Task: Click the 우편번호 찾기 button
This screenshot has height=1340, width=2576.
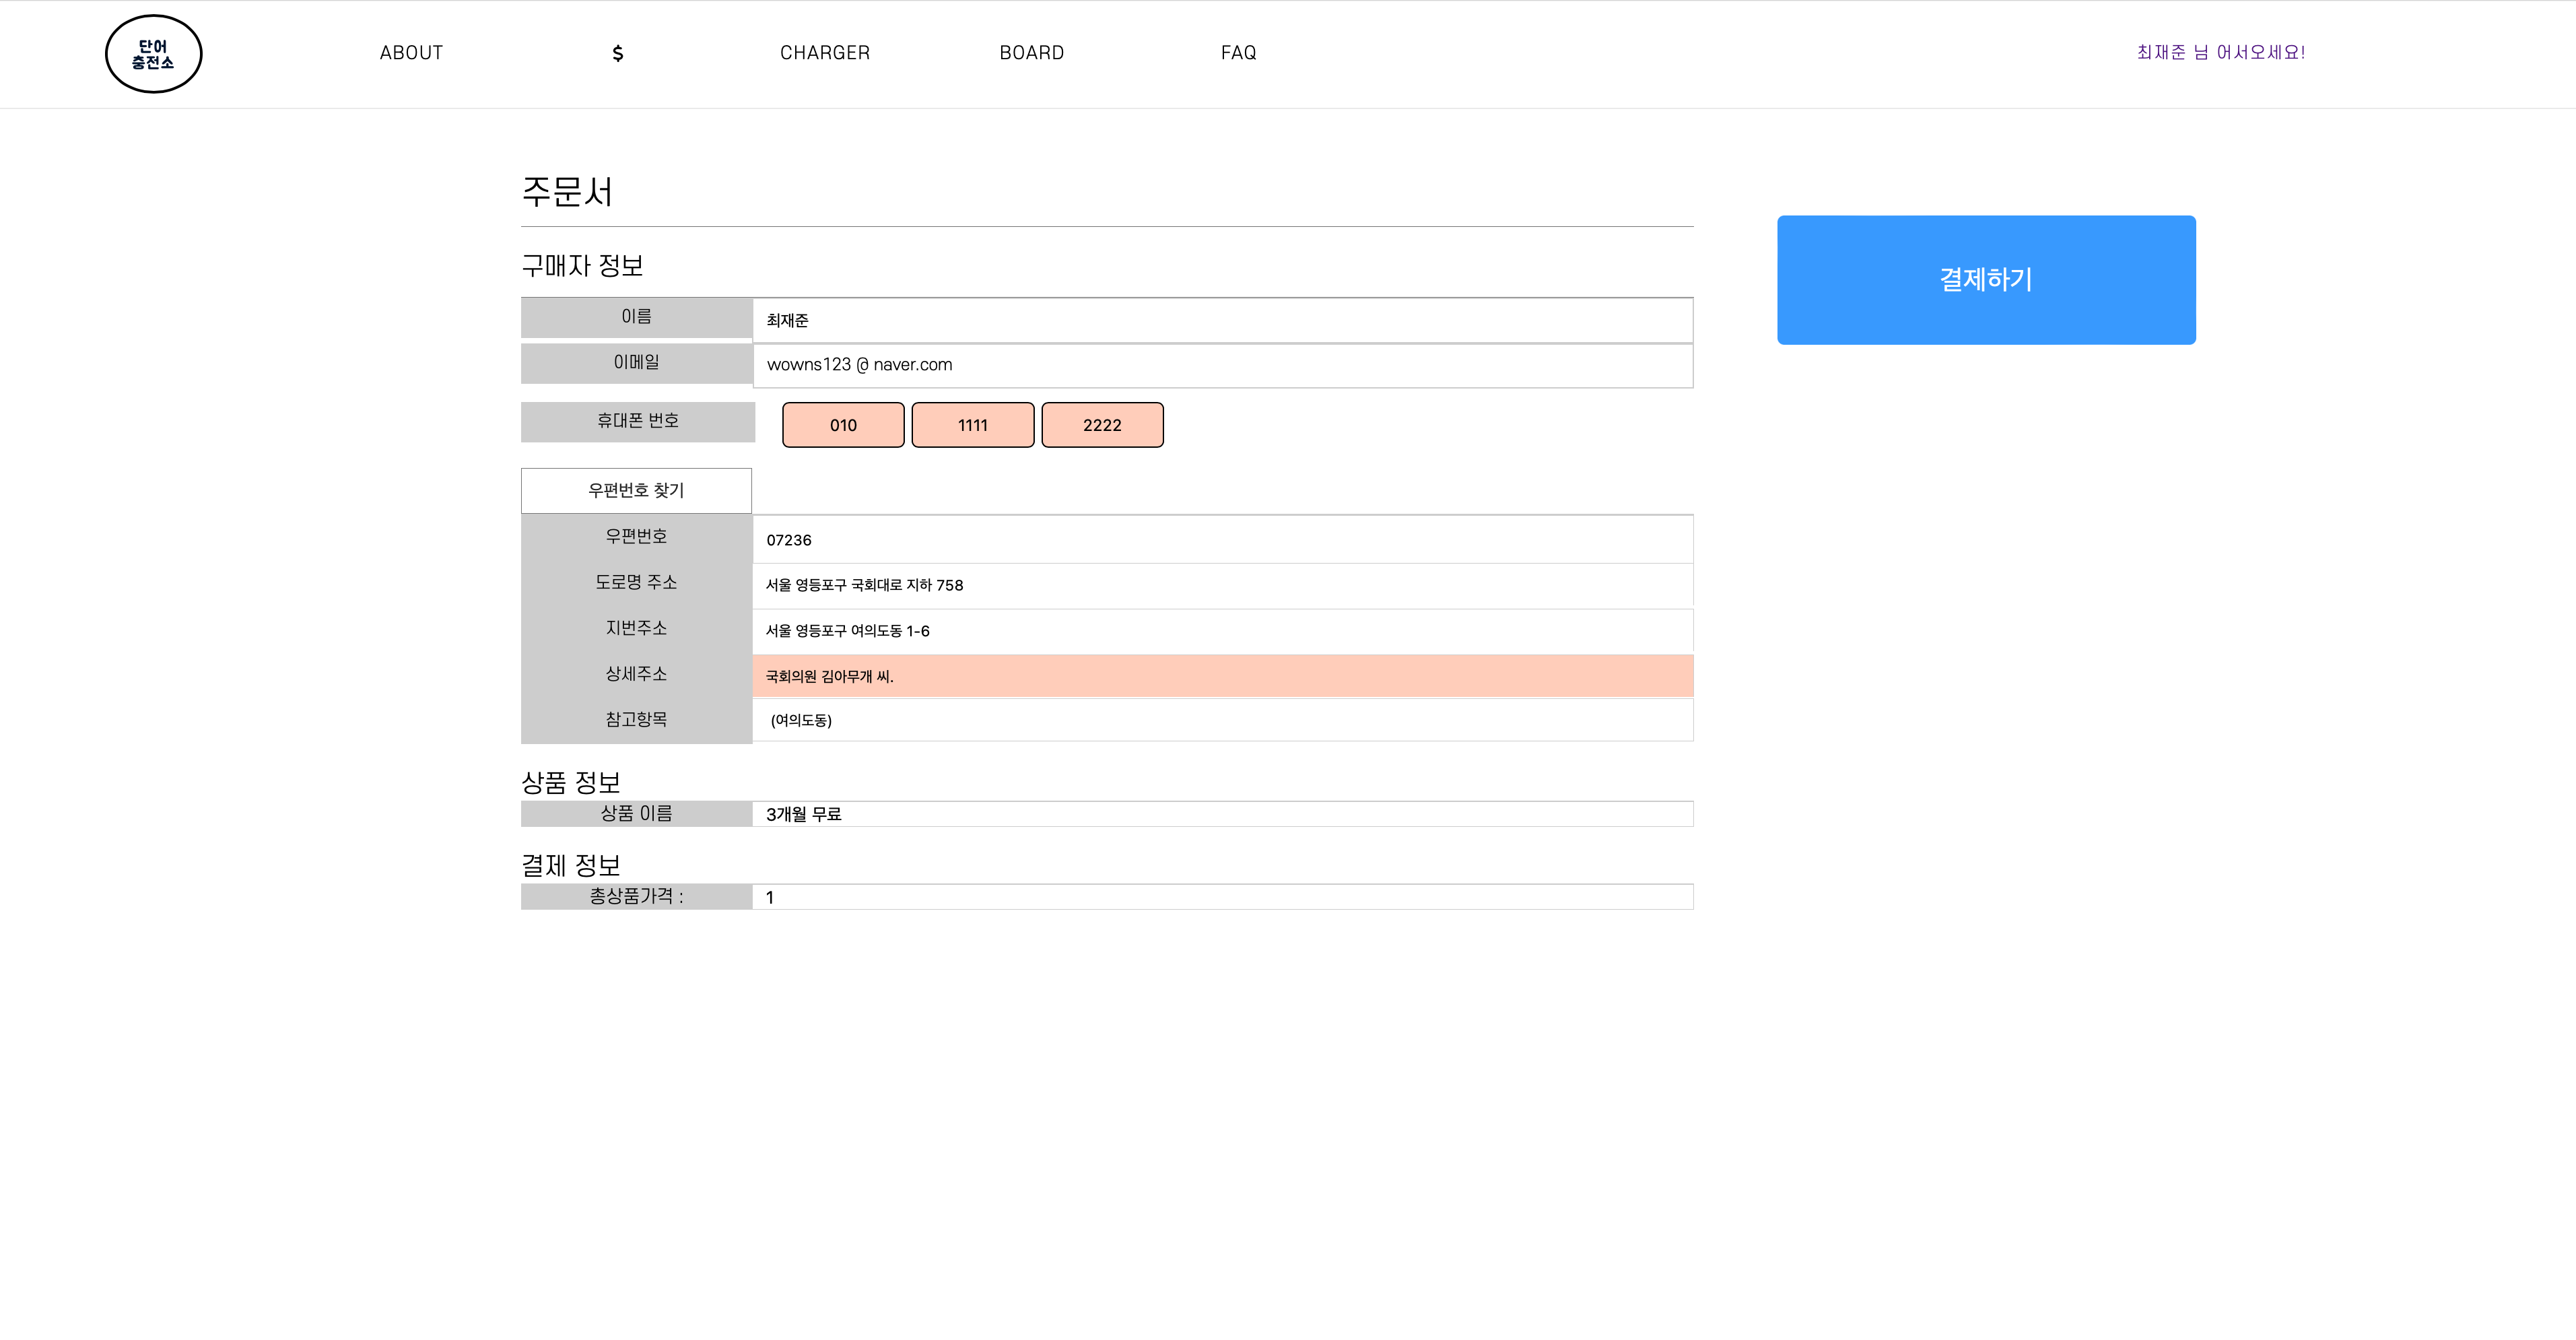Action: coord(636,490)
